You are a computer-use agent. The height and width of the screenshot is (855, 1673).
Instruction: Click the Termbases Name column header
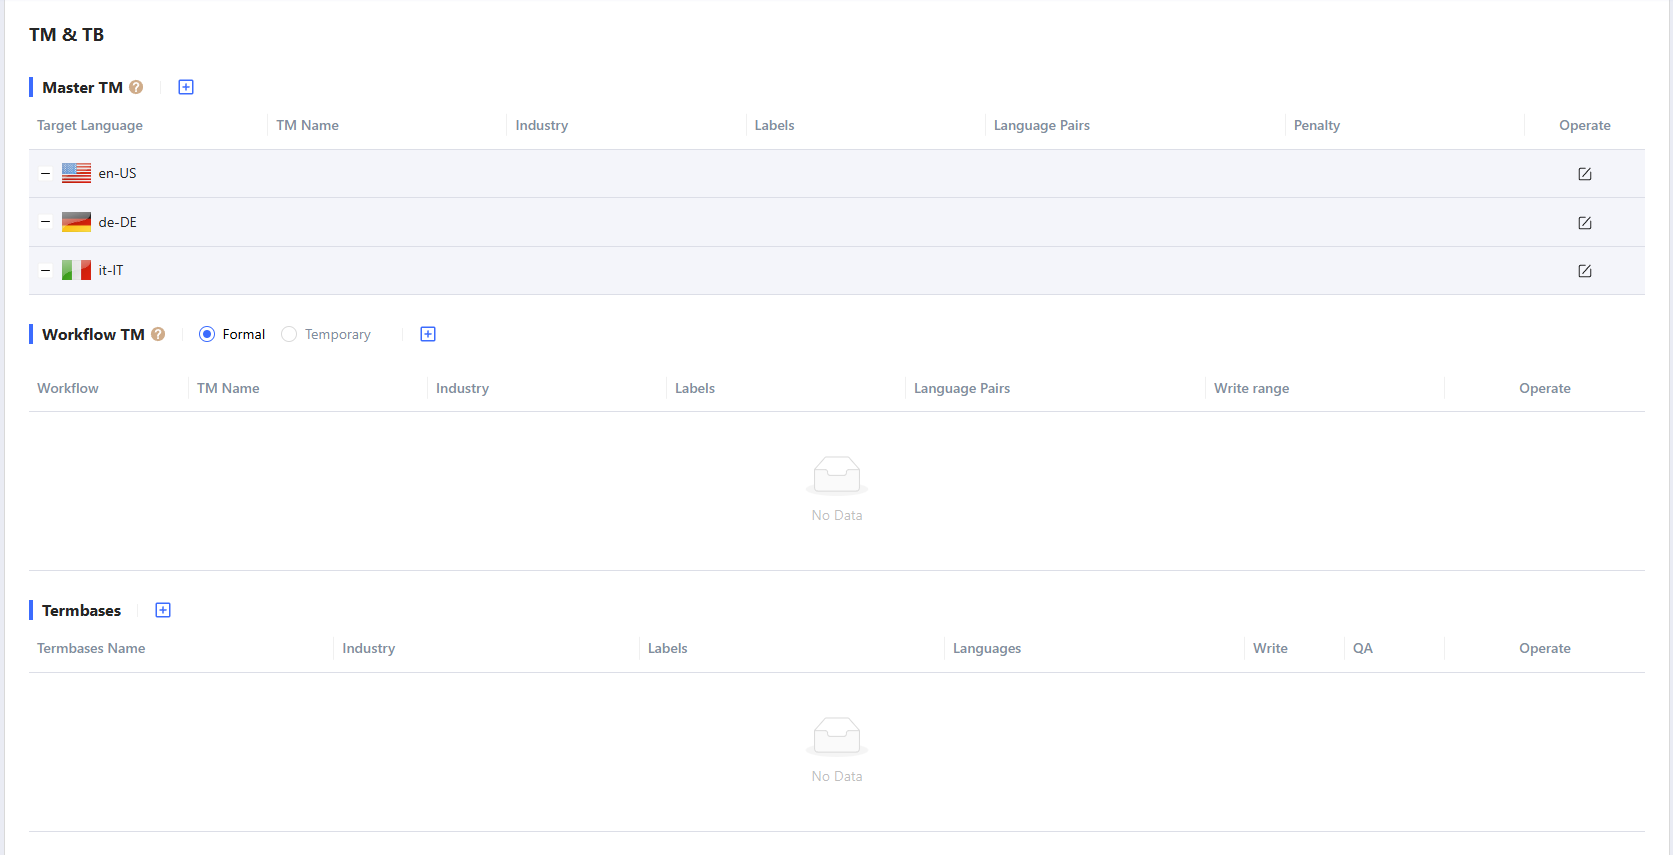[91, 648]
